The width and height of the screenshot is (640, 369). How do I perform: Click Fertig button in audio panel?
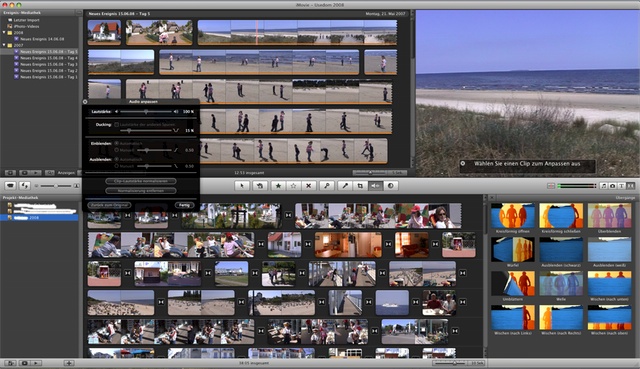(x=184, y=205)
